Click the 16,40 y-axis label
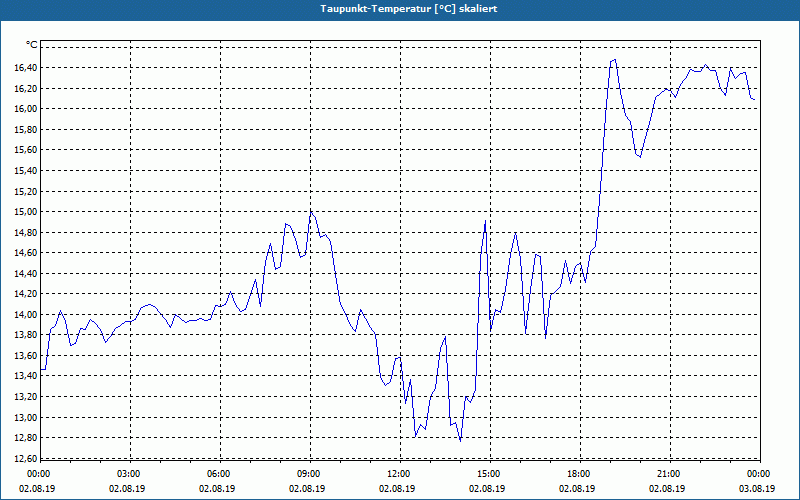The width and height of the screenshot is (800, 500). click(x=26, y=68)
